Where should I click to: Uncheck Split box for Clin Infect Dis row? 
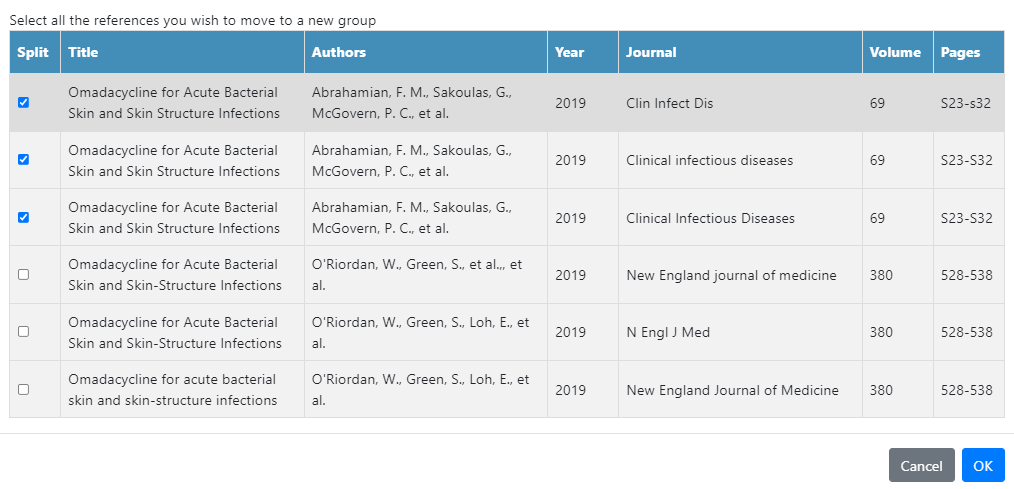point(23,102)
